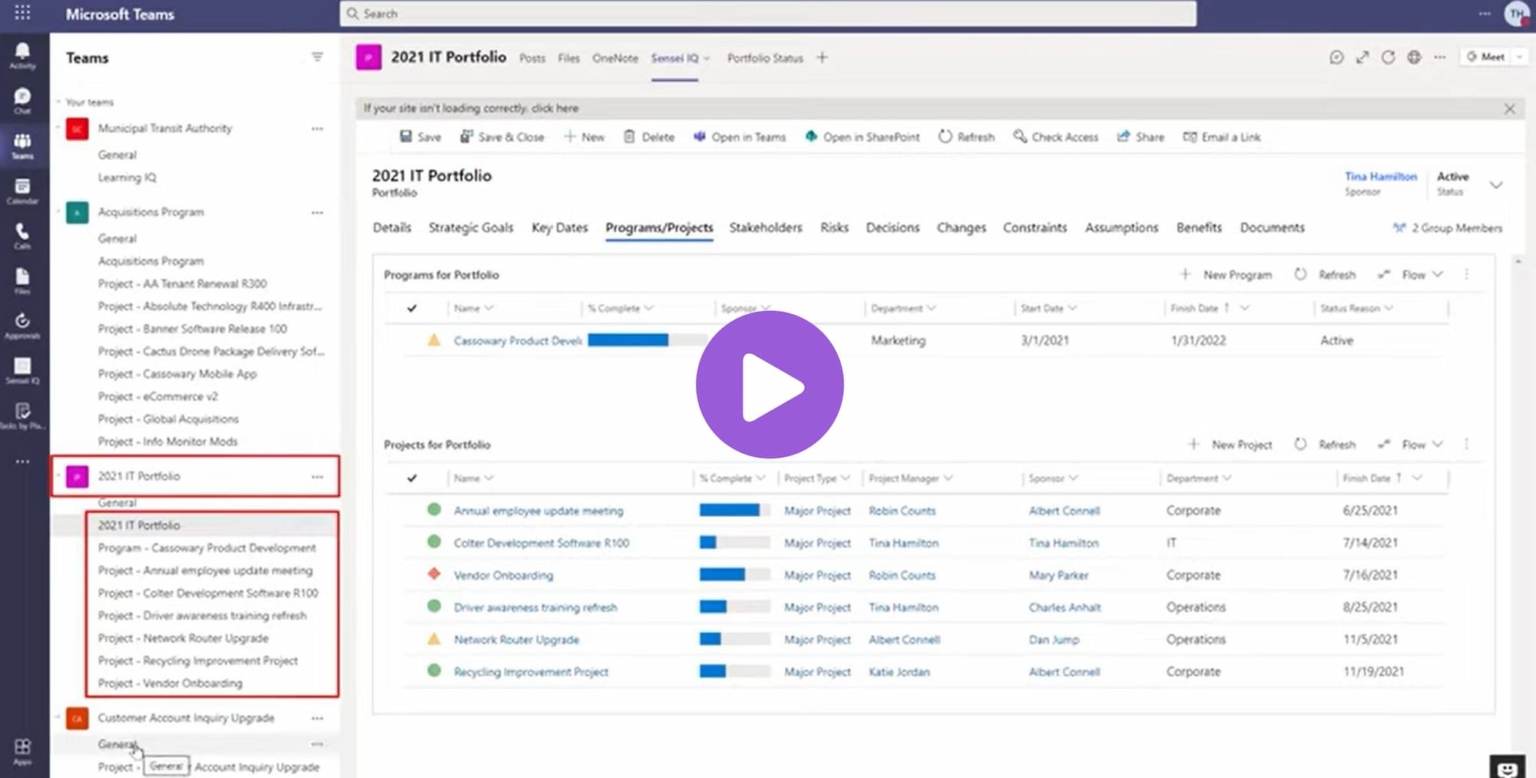The width and height of the screenshot is (1536, 778).
Task: Click Delete in the command bar
Action: pos(649,137)
